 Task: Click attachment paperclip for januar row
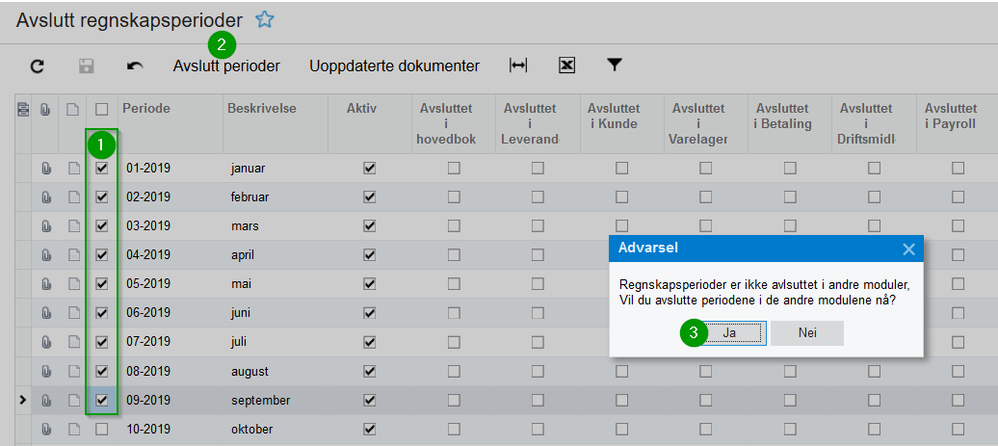pos(45,168)
